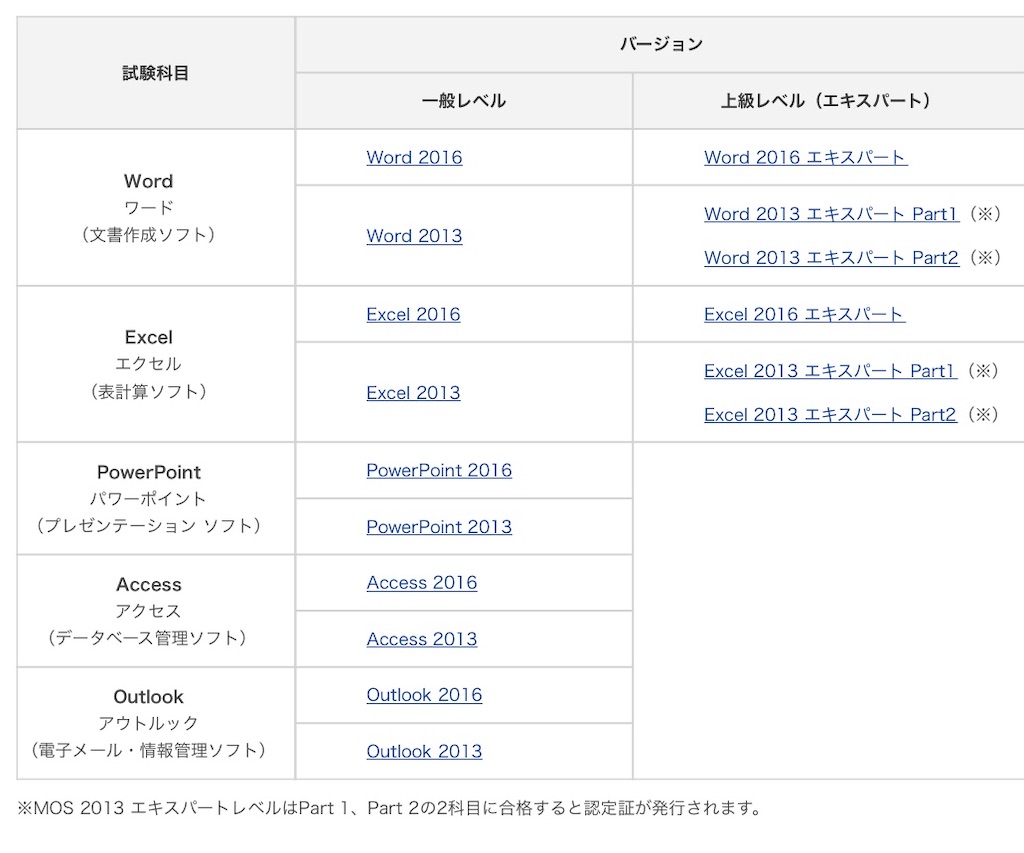The width and height of the screenshot is (1024, 853).
Task: Open Excel 2016 エキスパート link
Action: click(x=805, y=314)
